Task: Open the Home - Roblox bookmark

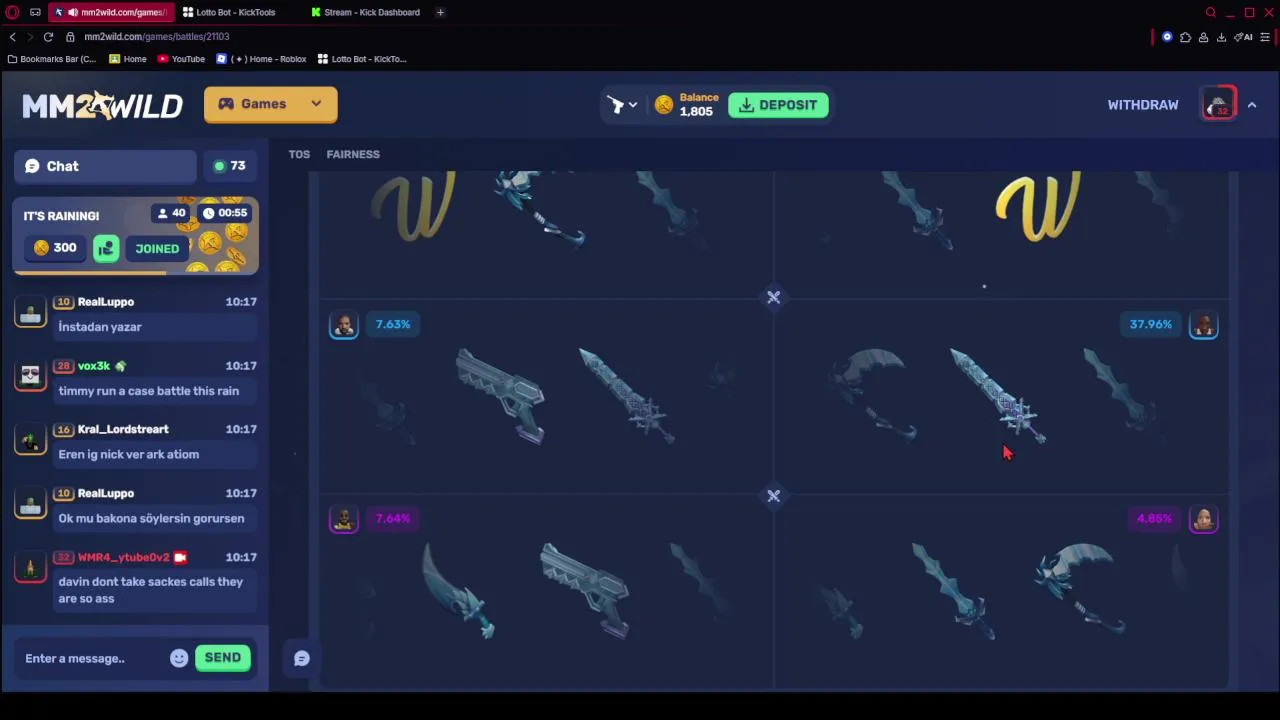Action: click(x=262, y=59)
